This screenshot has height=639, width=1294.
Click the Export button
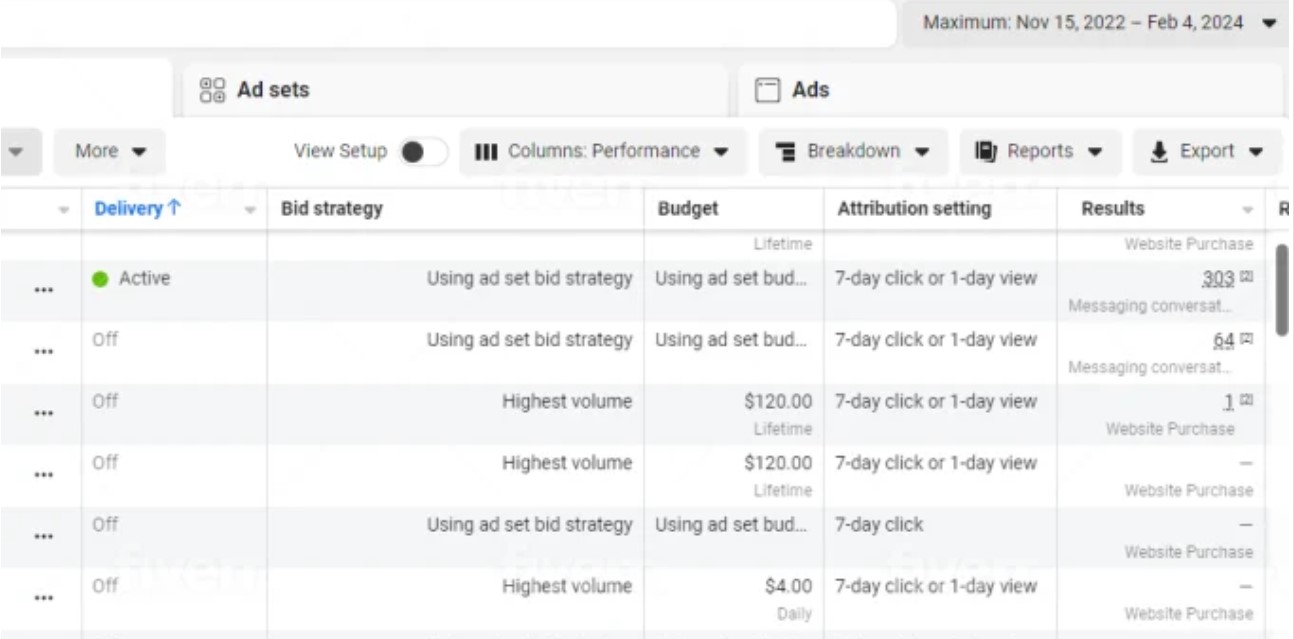tap(1206, 152)
